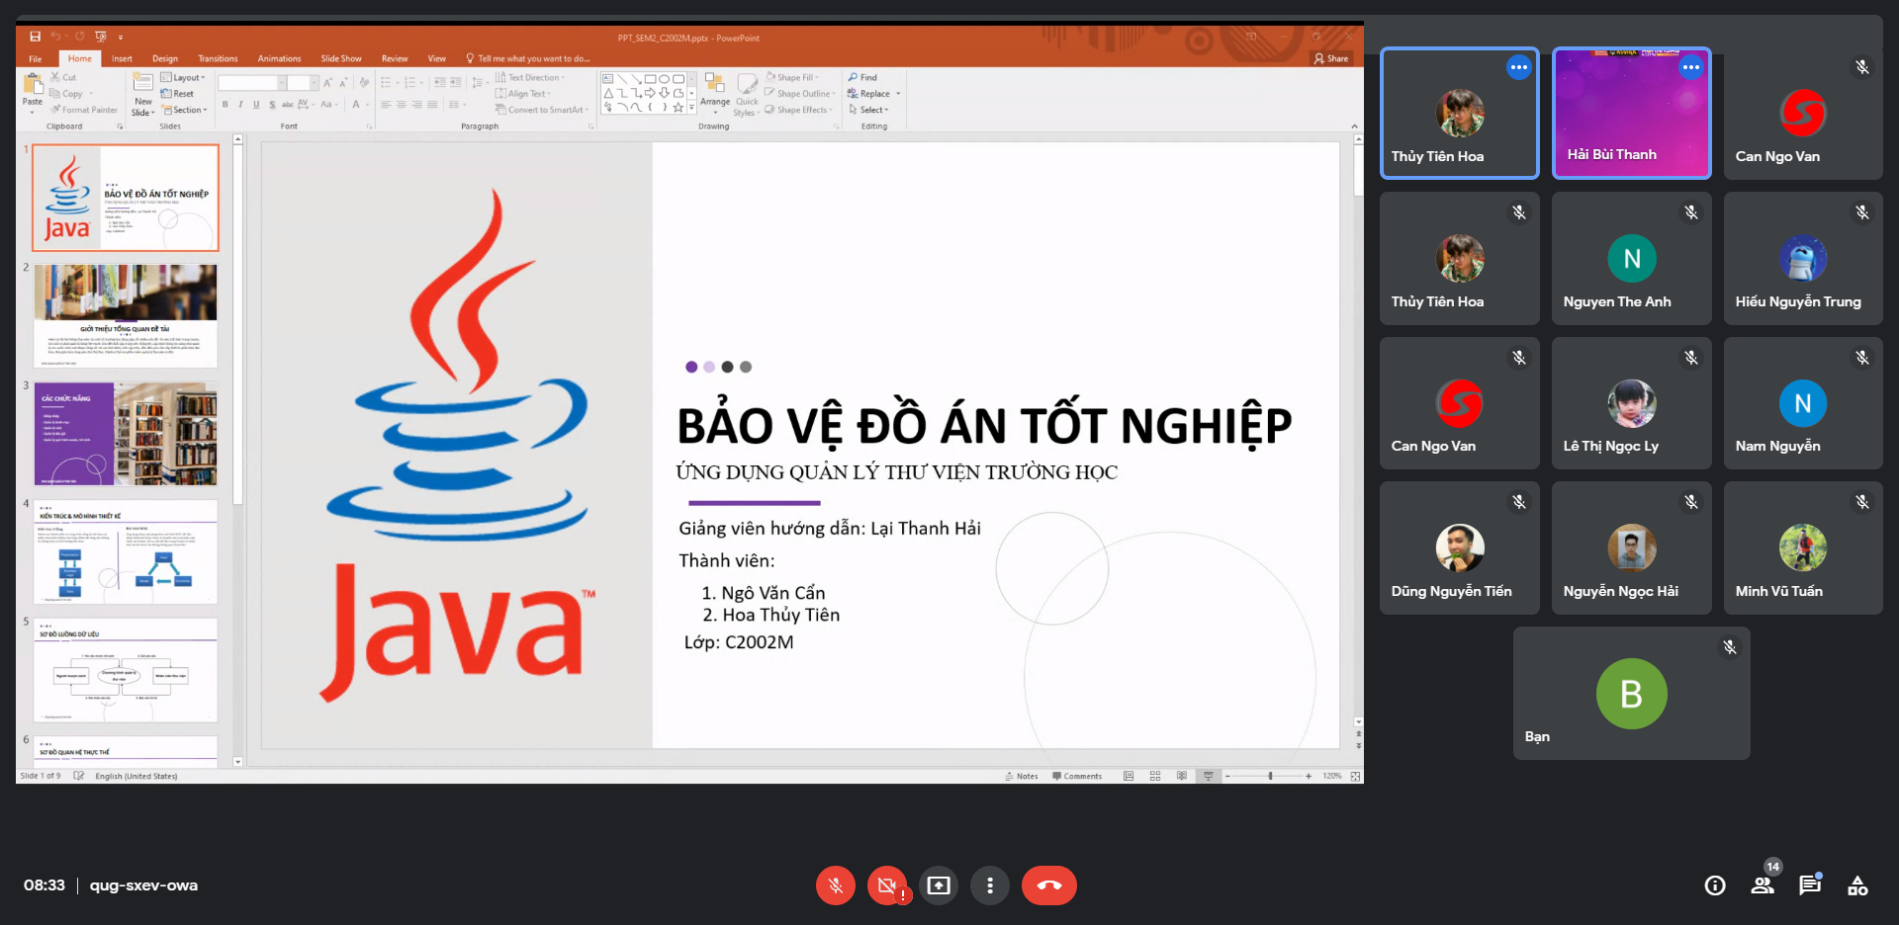Click Start From Beginning in quick access toolbar
The width and height of the screenshot is (1899, 925).
click(x=100, y=37)
